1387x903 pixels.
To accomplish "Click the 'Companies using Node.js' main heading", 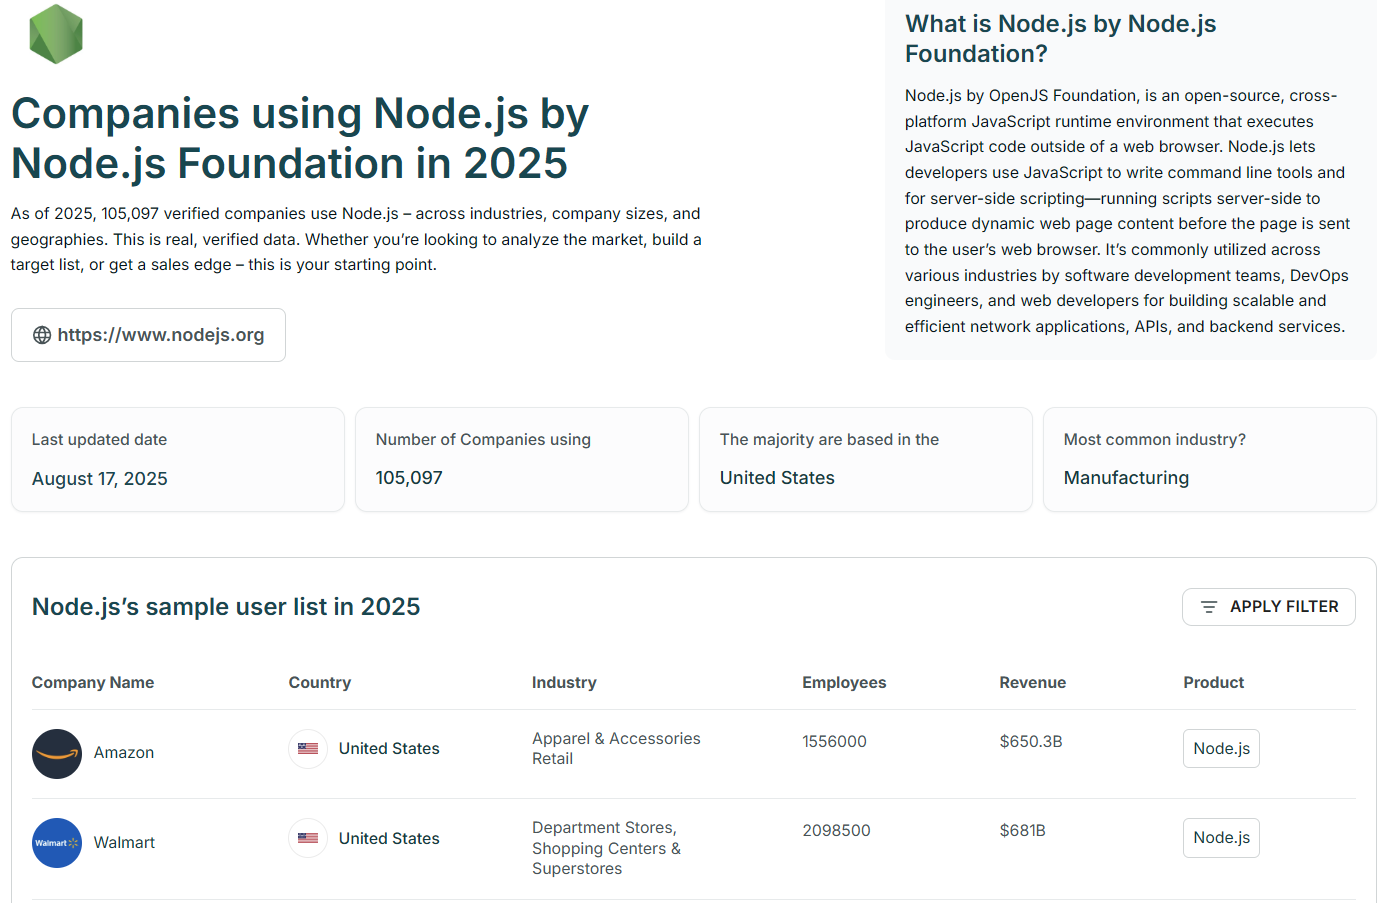I will tap(300, 138).
